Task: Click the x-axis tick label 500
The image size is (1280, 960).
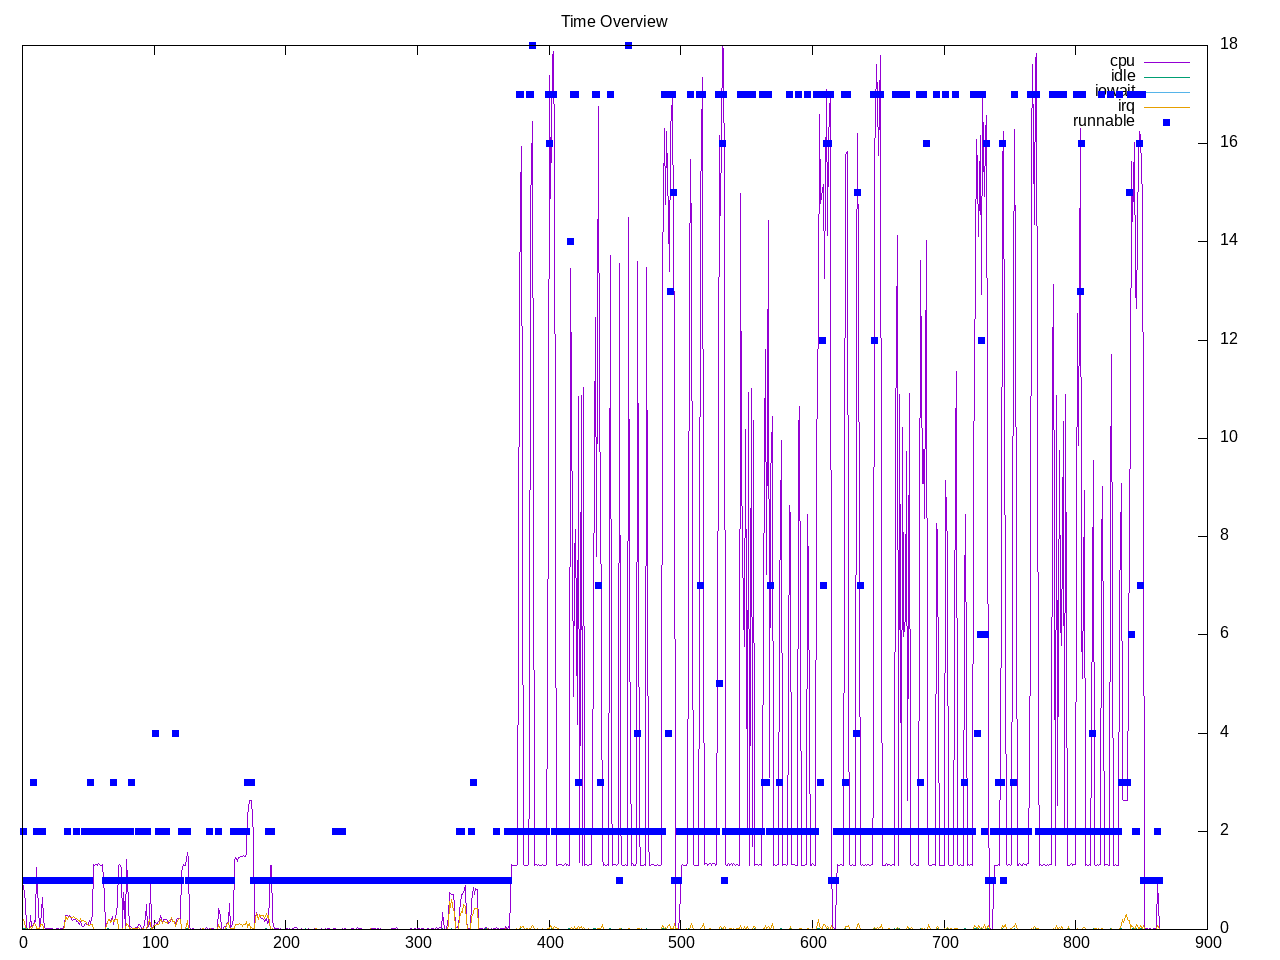Action: (x=681, y=942)
